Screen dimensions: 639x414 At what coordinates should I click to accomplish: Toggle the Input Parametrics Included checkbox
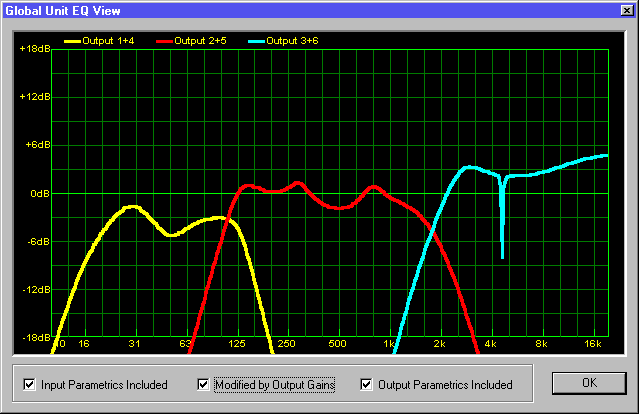[x=28, y=384]
